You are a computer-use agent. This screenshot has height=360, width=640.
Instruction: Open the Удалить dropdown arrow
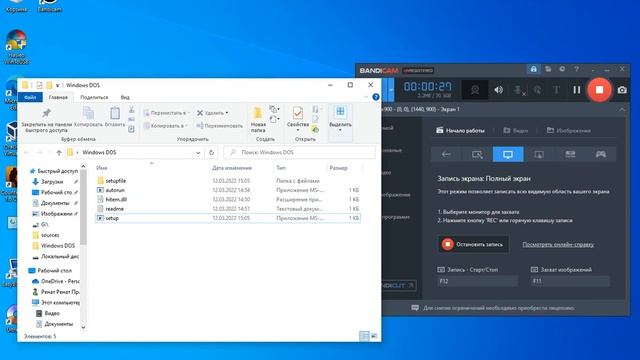coord(227,113)
